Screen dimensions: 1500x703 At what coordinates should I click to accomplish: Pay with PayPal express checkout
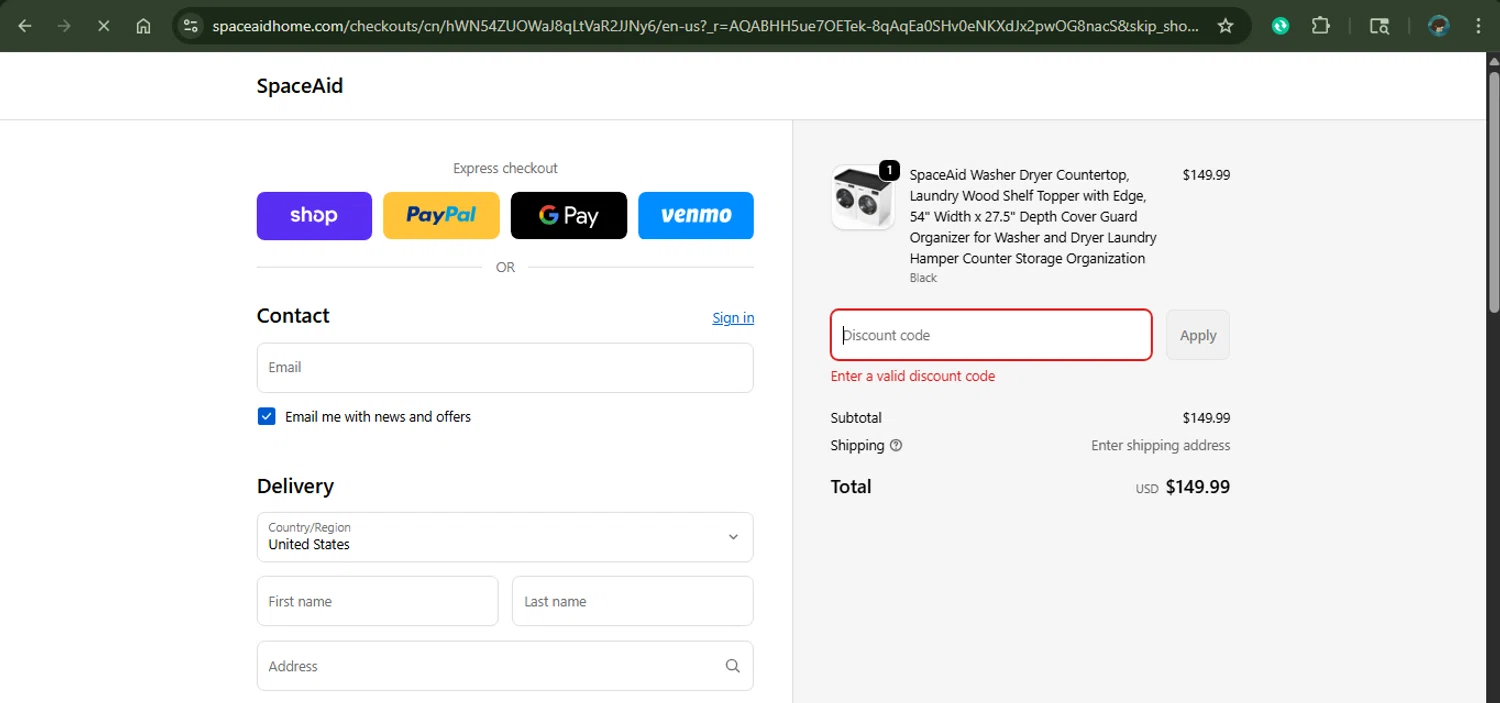coord(441,216)
